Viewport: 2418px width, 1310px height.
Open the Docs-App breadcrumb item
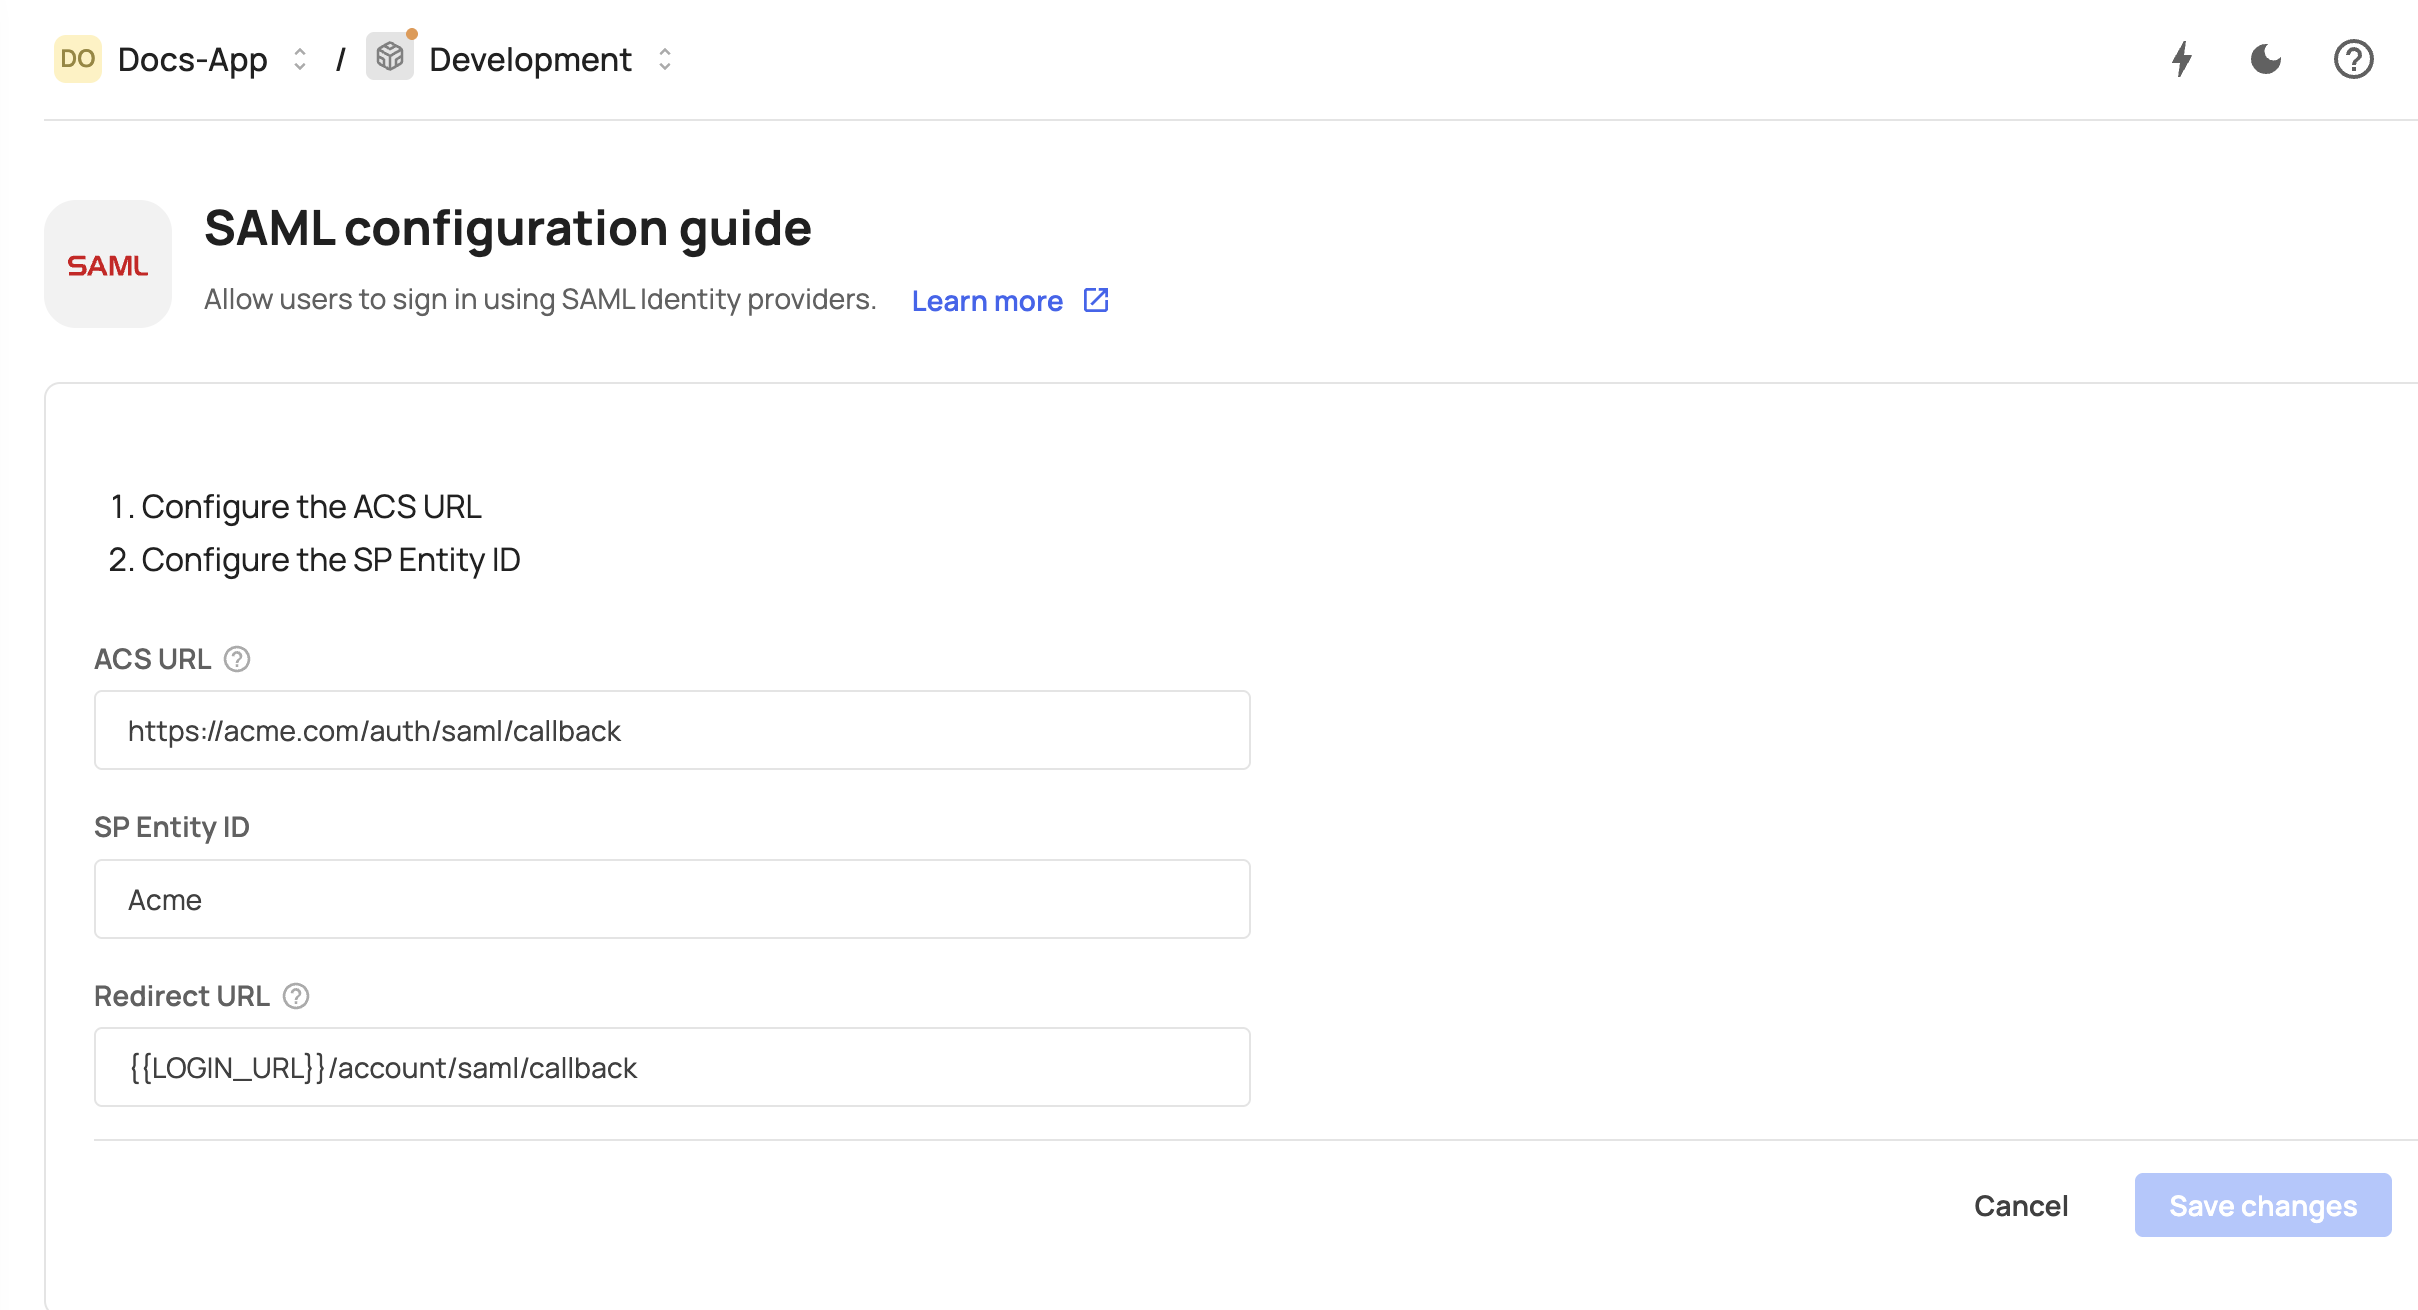point(192,59)
